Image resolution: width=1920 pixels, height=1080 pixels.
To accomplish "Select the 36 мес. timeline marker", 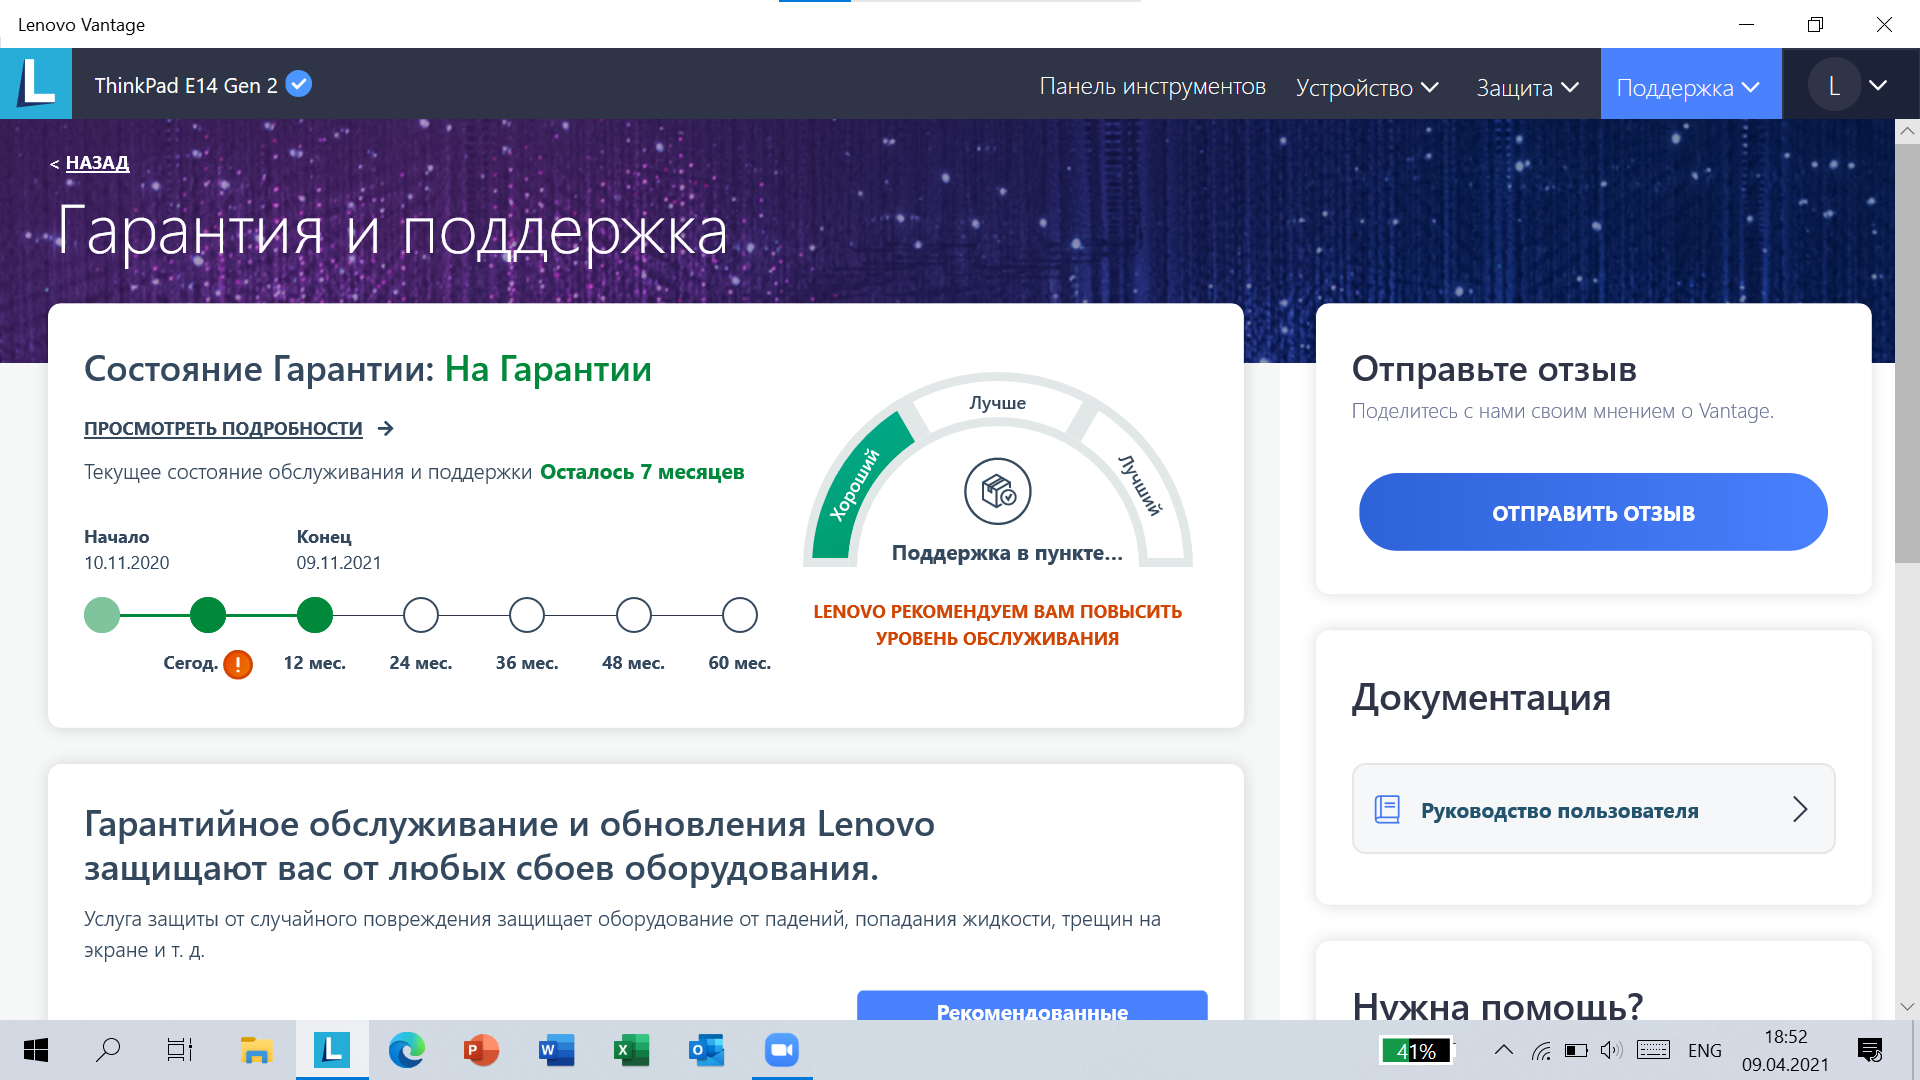I will point(527,615).
